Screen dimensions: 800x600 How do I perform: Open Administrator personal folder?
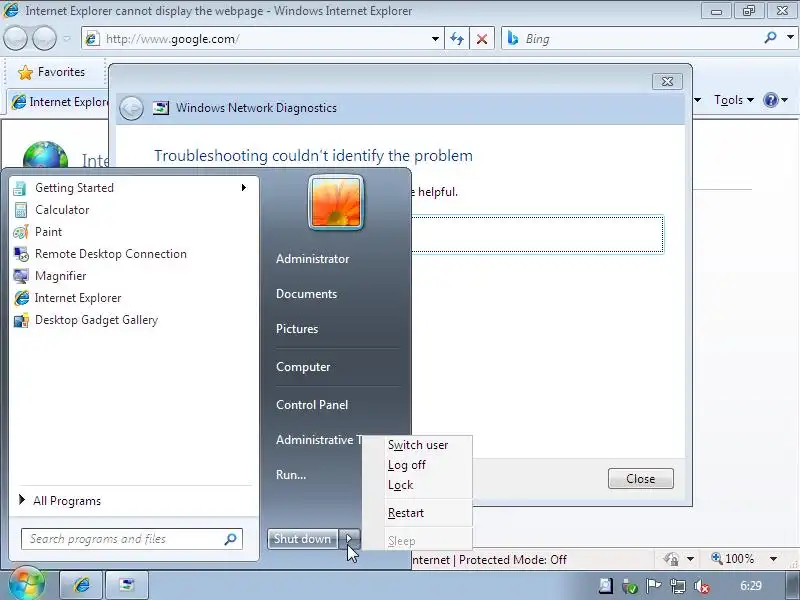312,259
